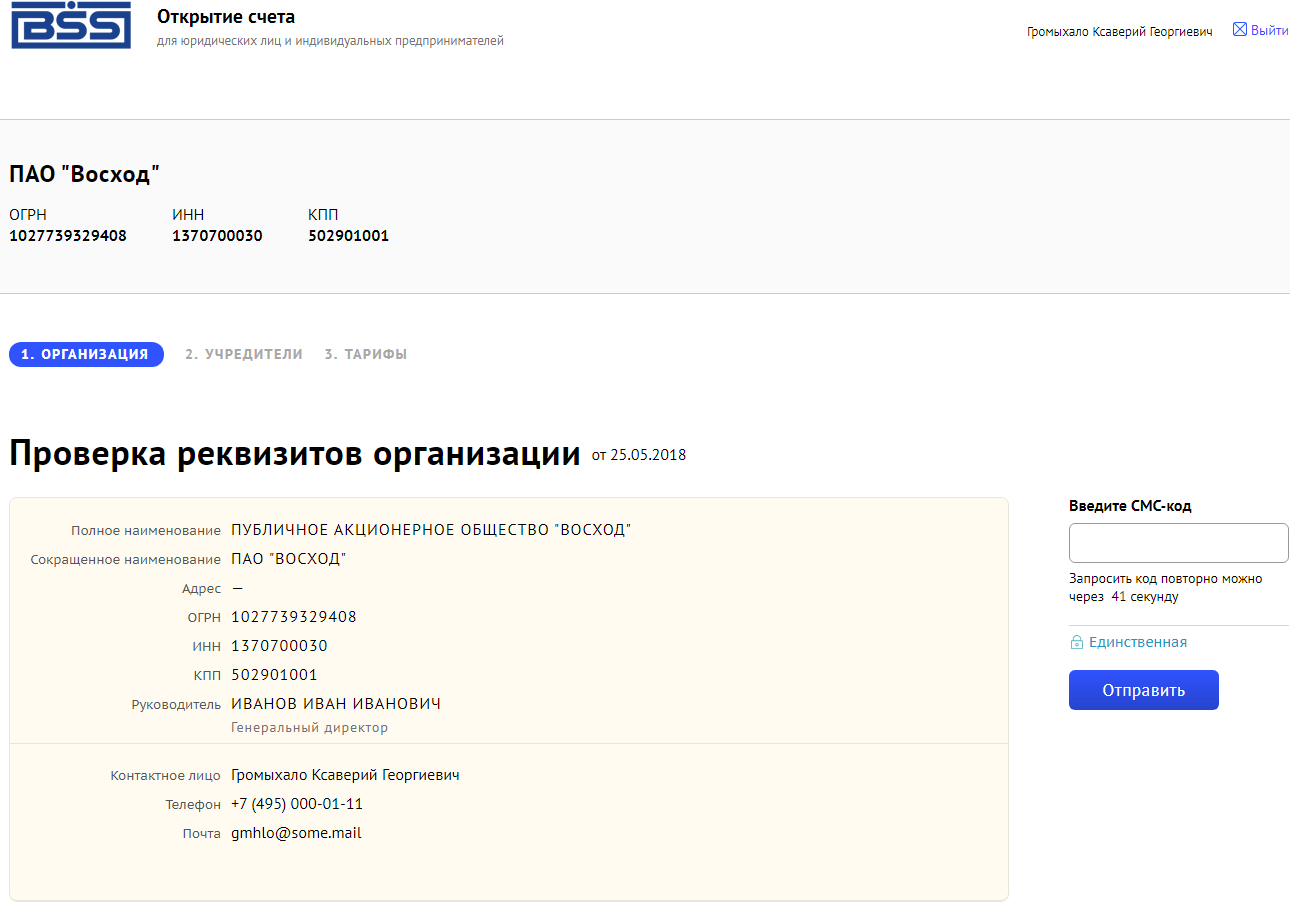Switch to the 2. УЧРЕДИТЕЛИ step
This screenshot has height=902, width=1290.
[x=244, y=354]
